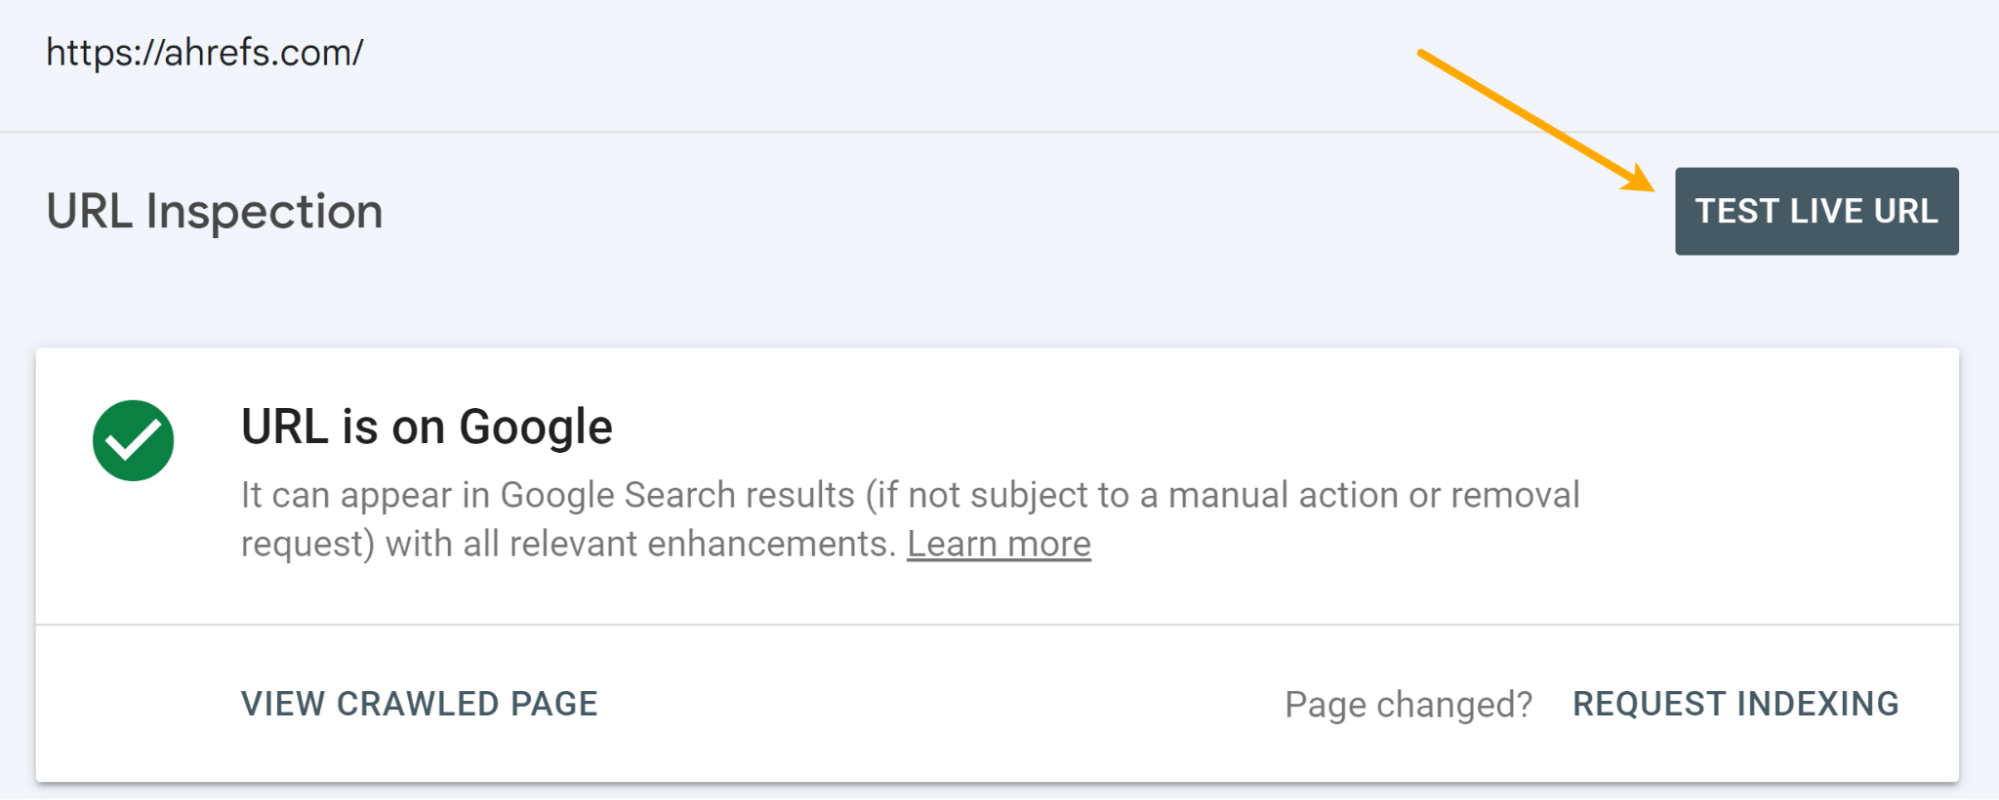Select the URL is on Google success icon
The height and width of the screenshot is (800, 1999).
133,439
